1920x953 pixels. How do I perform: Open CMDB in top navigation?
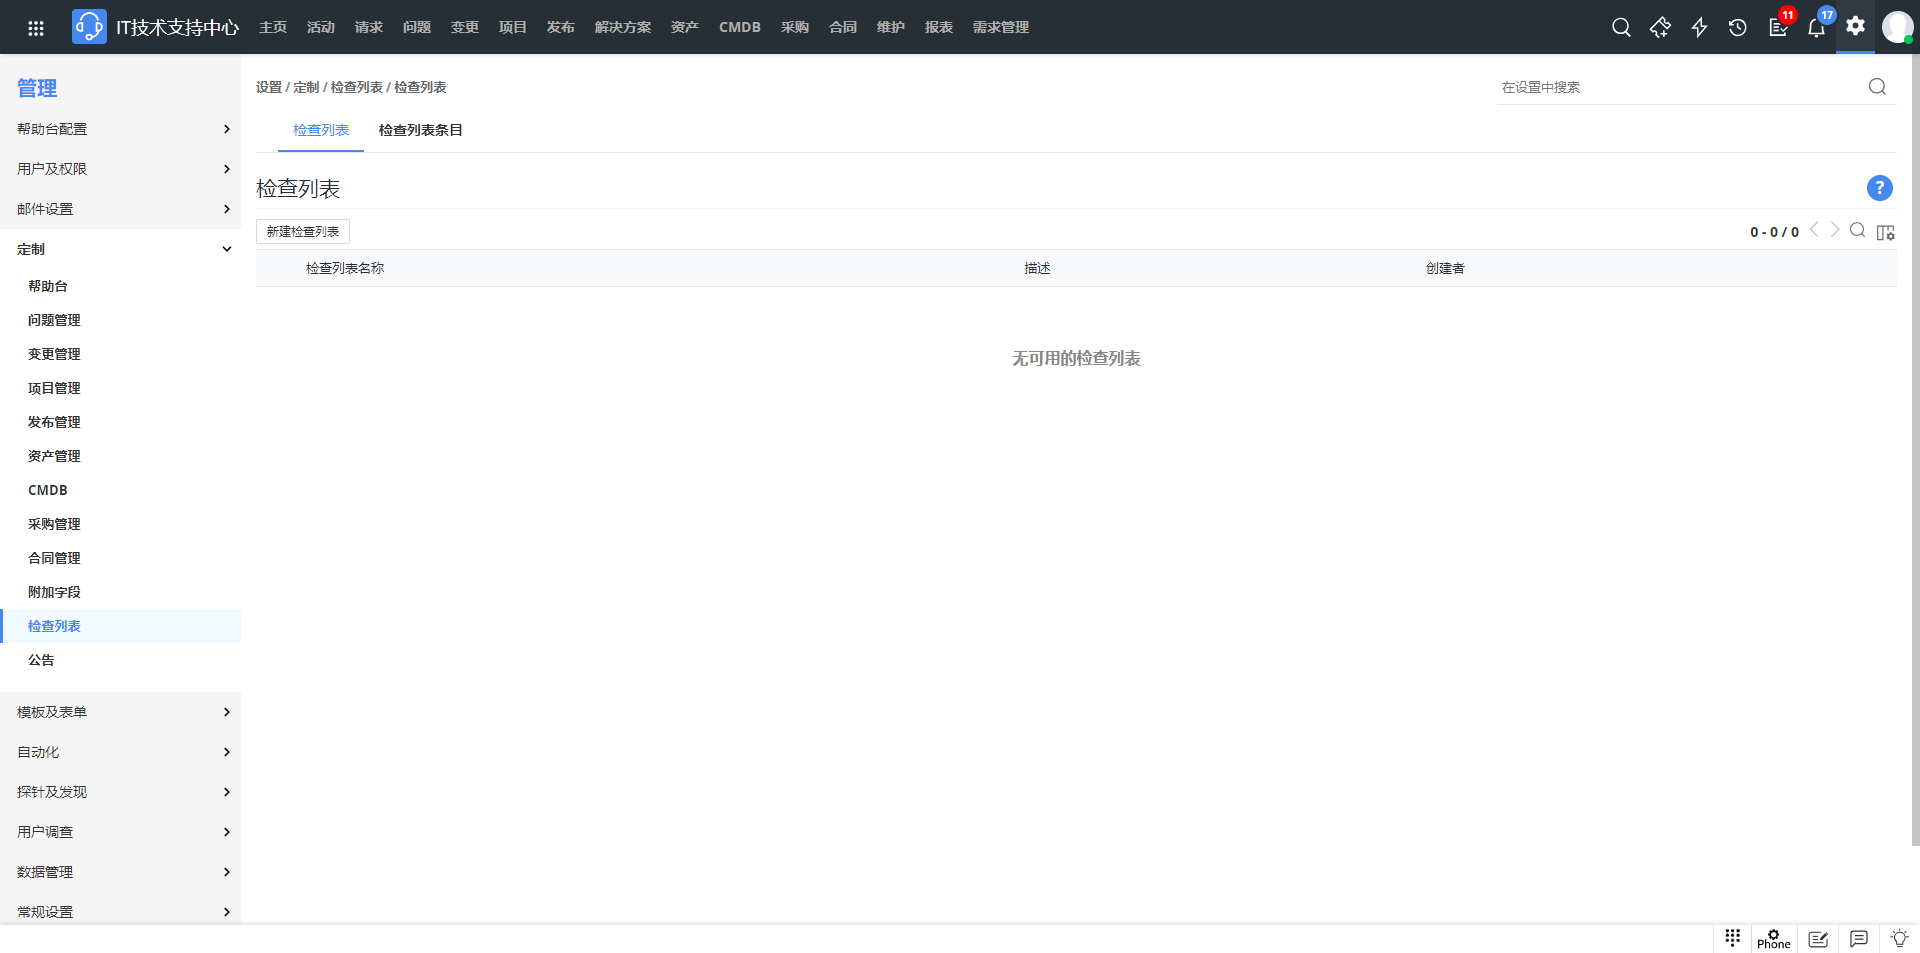[x=740, y=27]
